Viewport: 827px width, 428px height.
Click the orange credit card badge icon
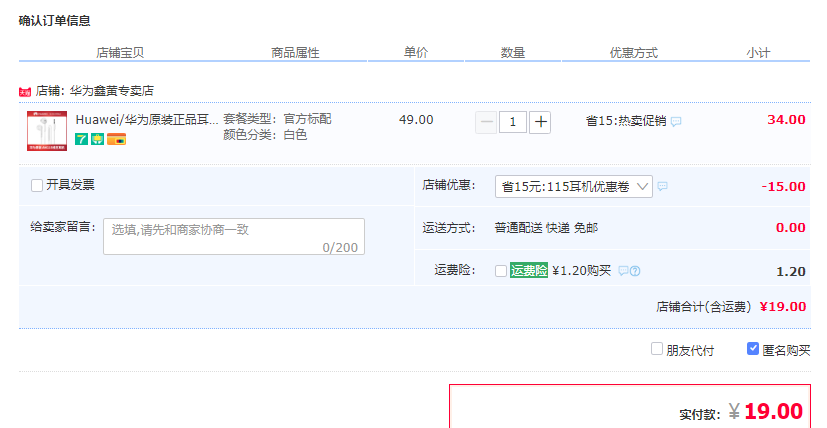pos(116,139)
